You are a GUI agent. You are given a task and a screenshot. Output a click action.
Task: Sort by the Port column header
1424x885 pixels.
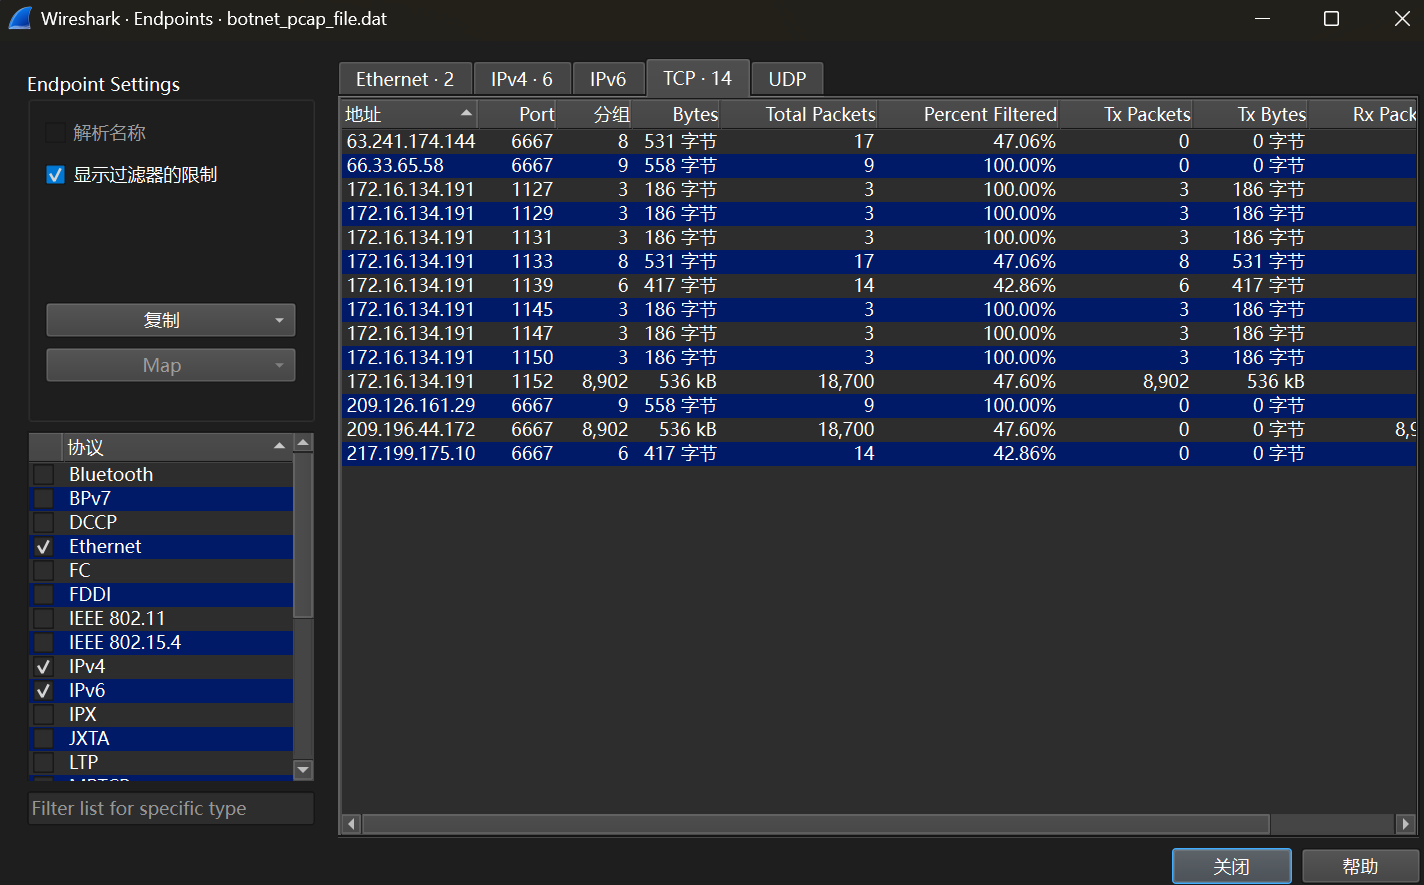(x=517, y=114)
